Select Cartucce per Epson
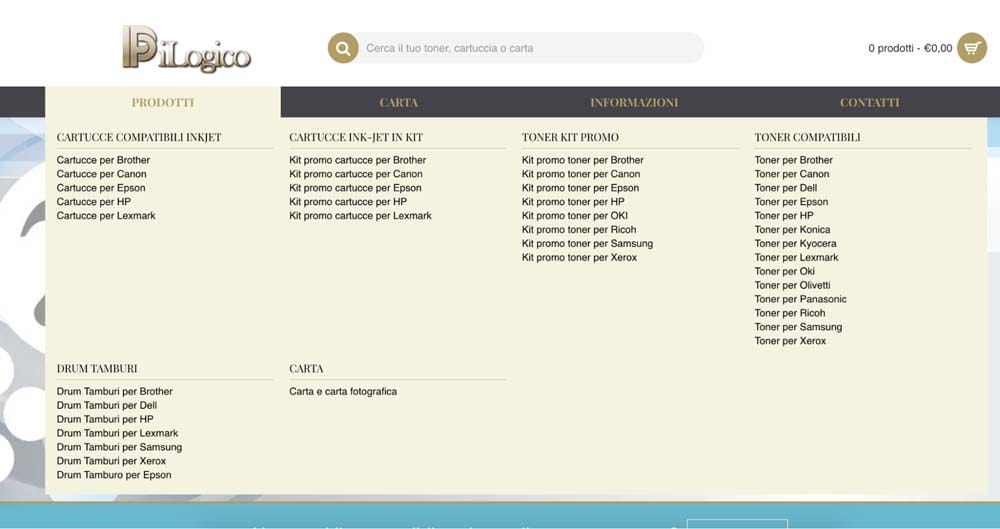Screen dimensions: 1000x529 (101, 188)
